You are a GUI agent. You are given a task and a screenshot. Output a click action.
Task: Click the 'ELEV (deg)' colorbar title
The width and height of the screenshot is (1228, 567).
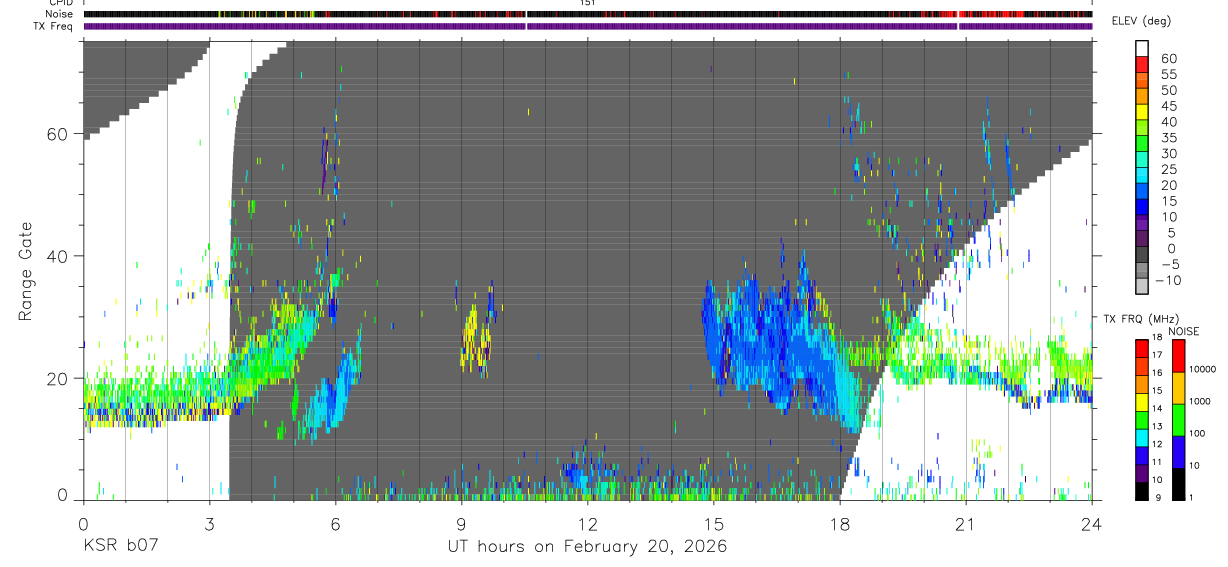point(1141,21)
